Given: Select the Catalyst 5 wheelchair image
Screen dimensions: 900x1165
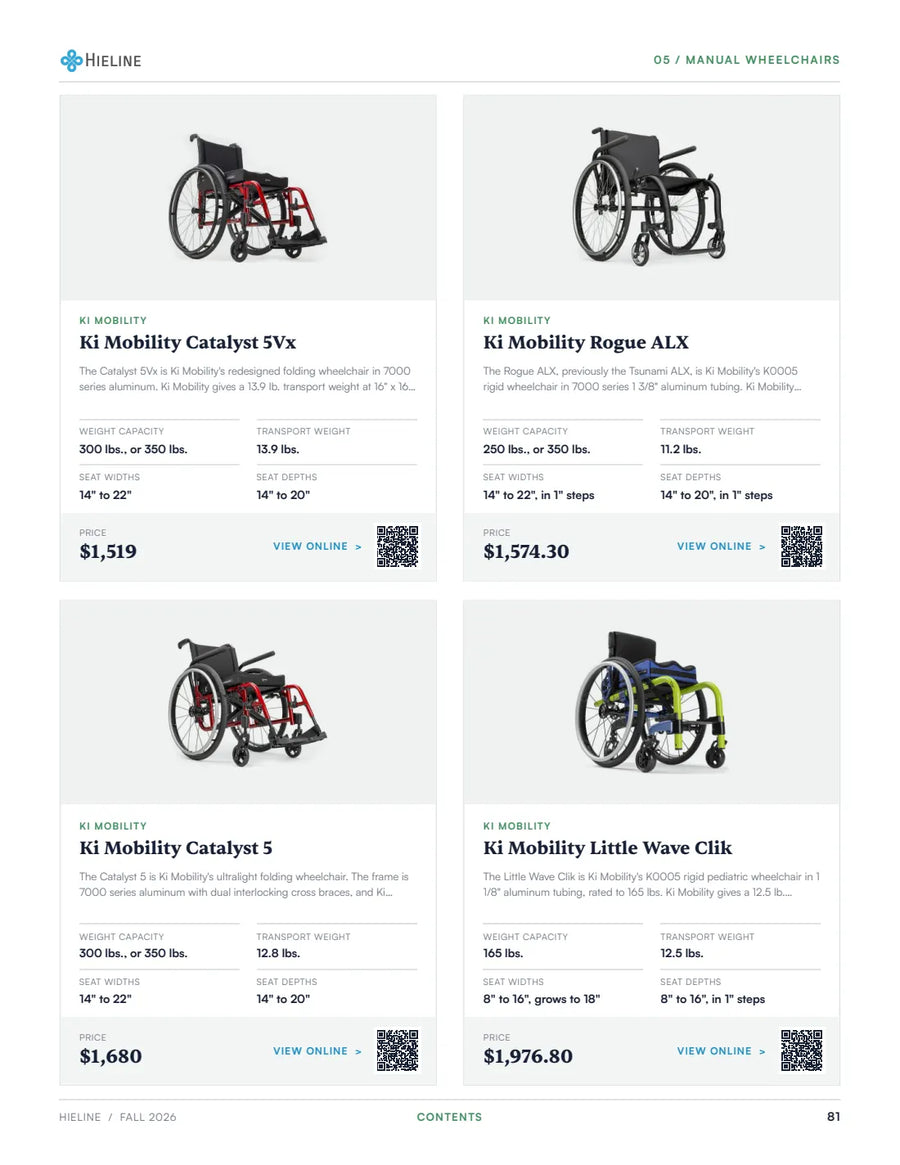Looking at the screenshot, I should (x=248, y=702).
